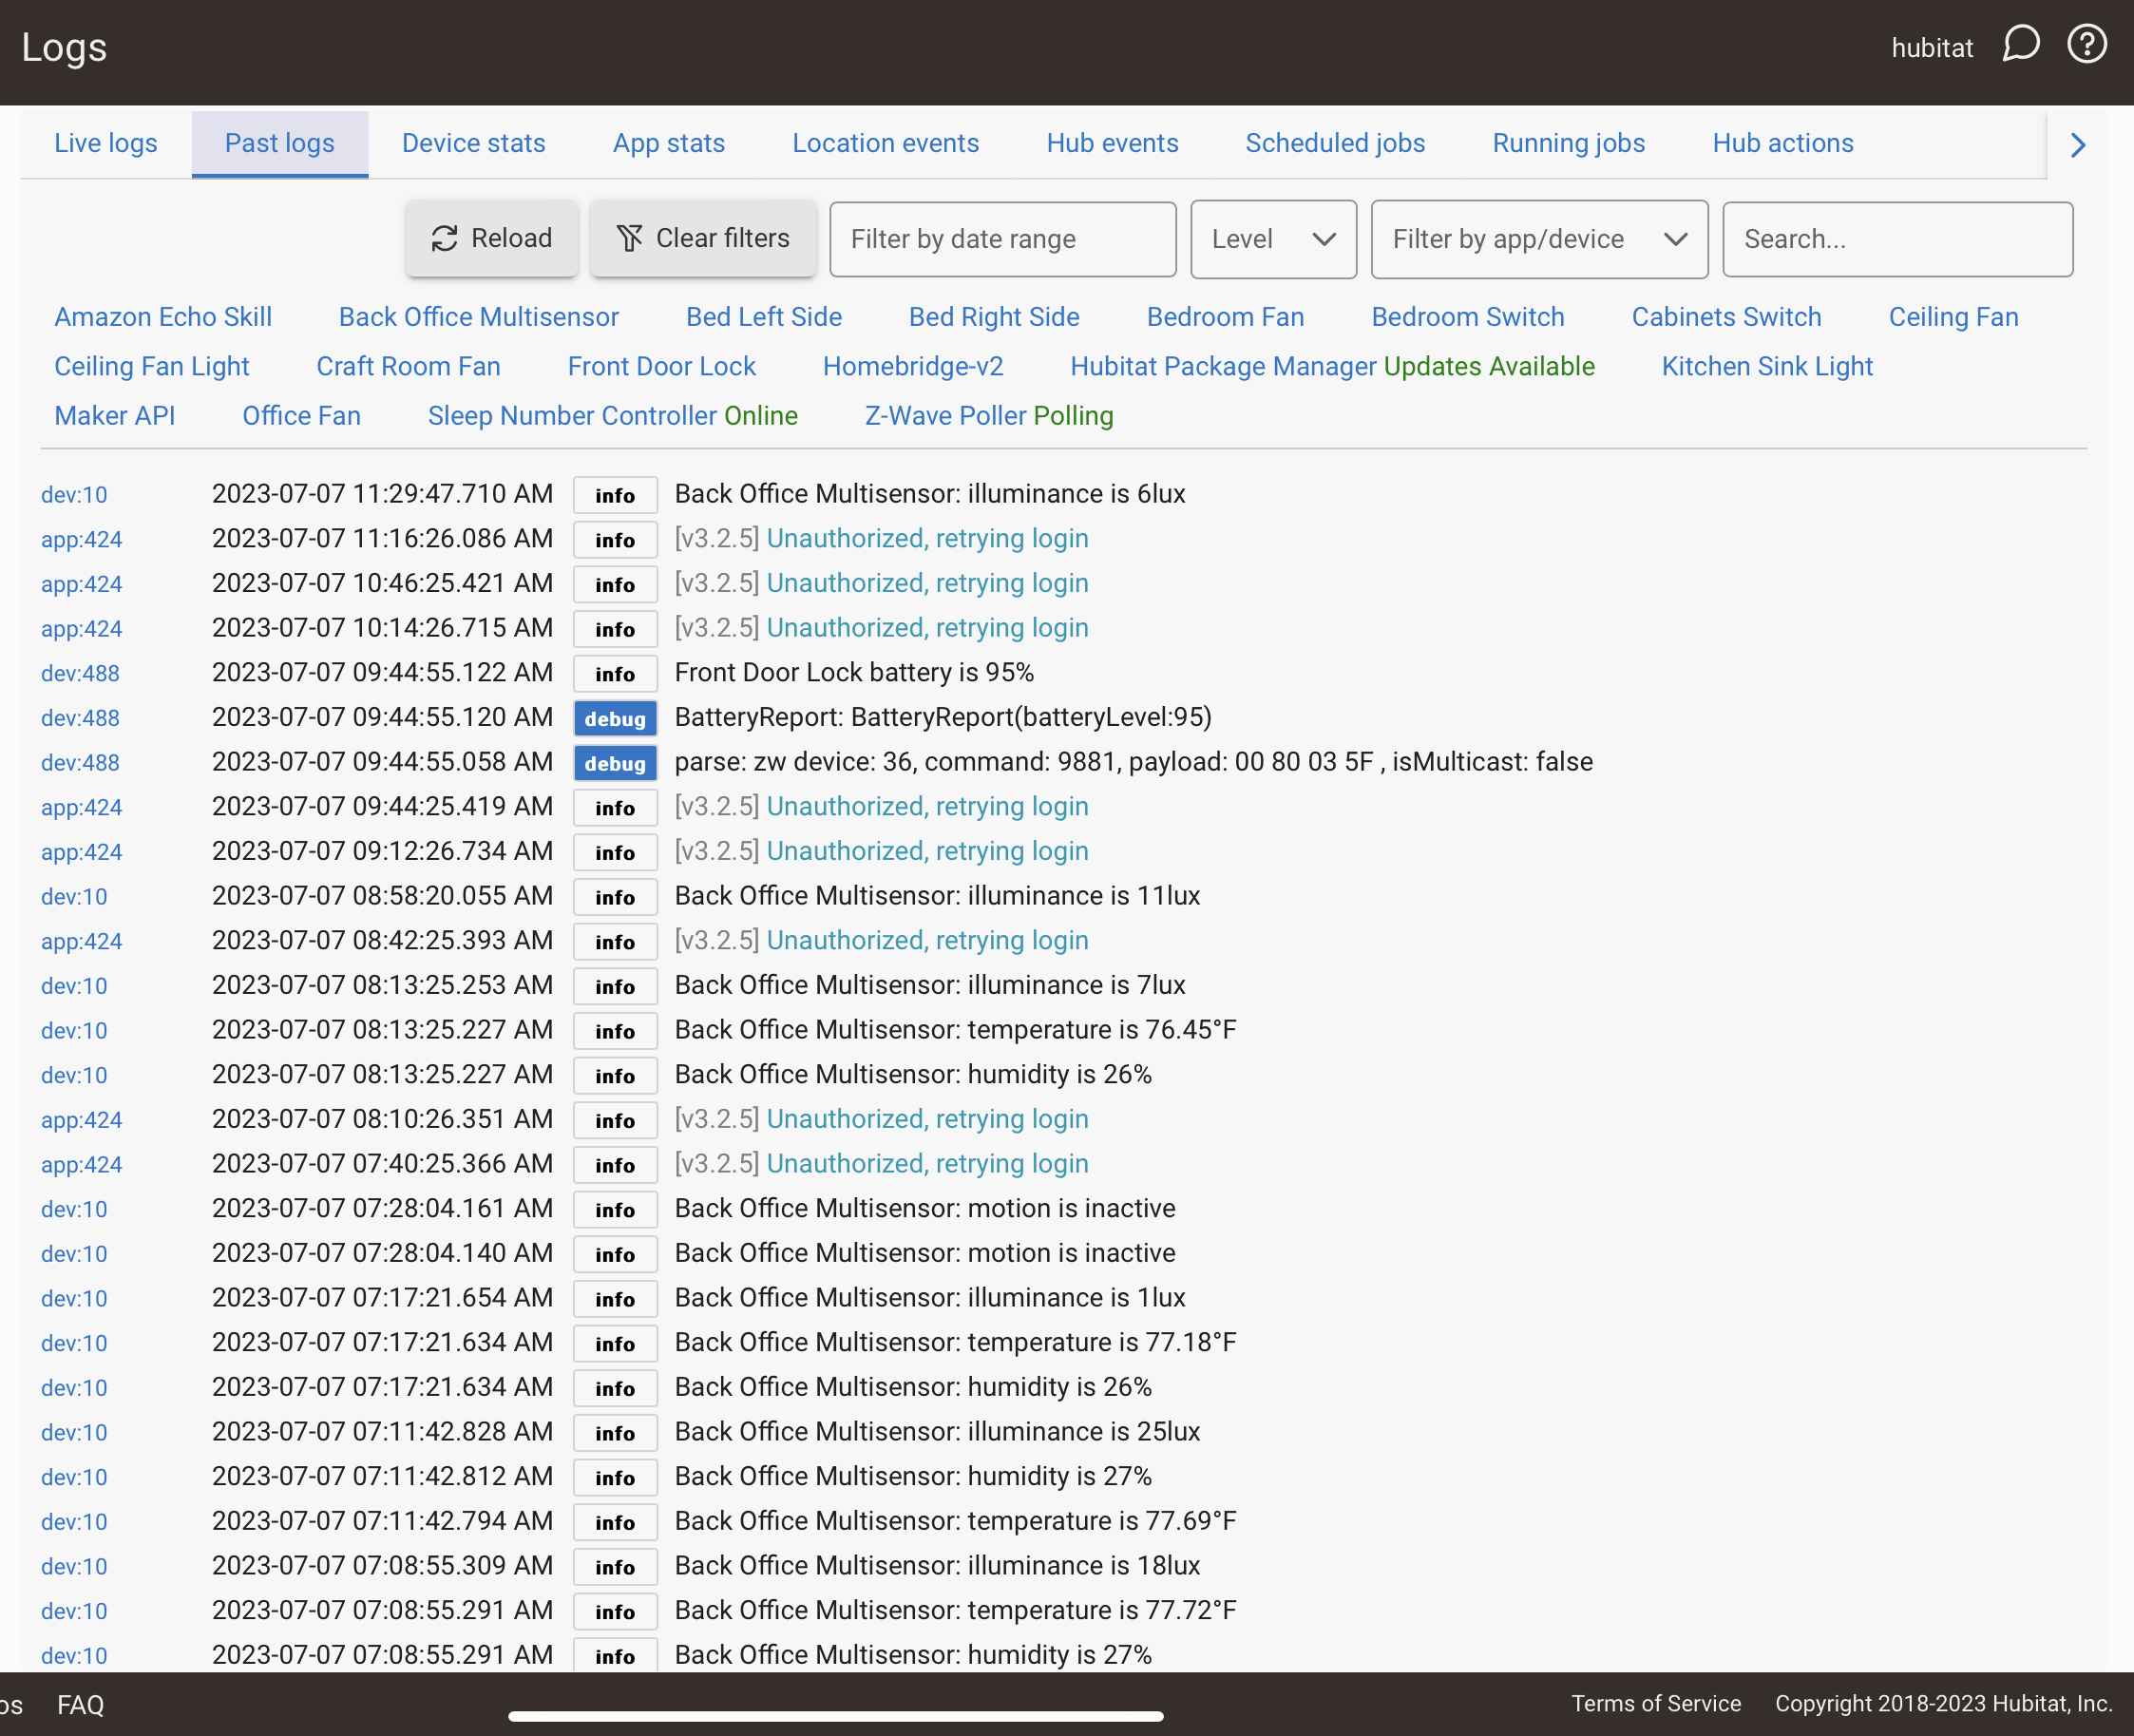Click the info badge on the illuminance is 6lux entry
Image resolution: width=2134 pixels, height=1736 pixels.
click(615, 494)
